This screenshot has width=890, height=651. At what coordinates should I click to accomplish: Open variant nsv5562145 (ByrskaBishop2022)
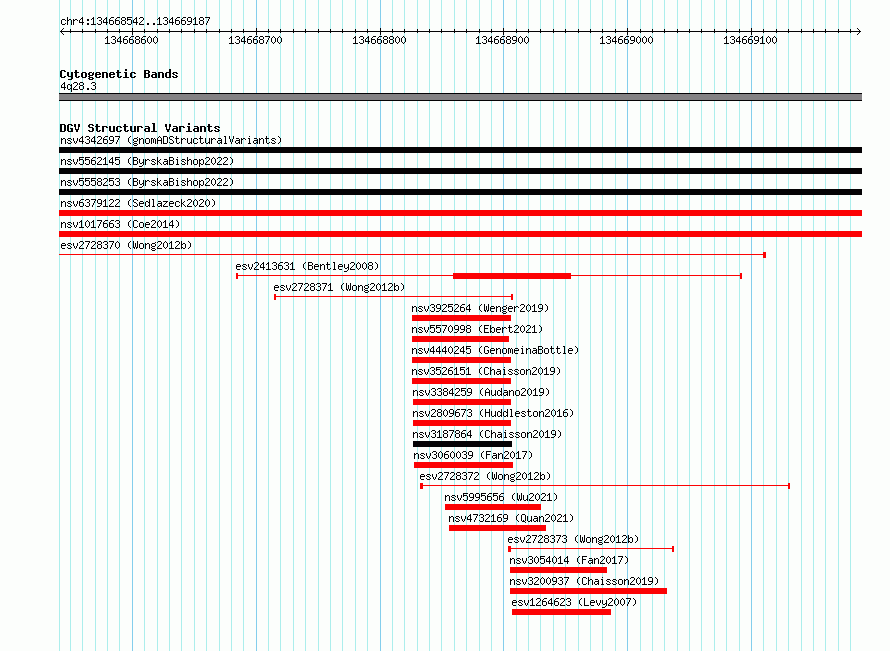(147, 161)
